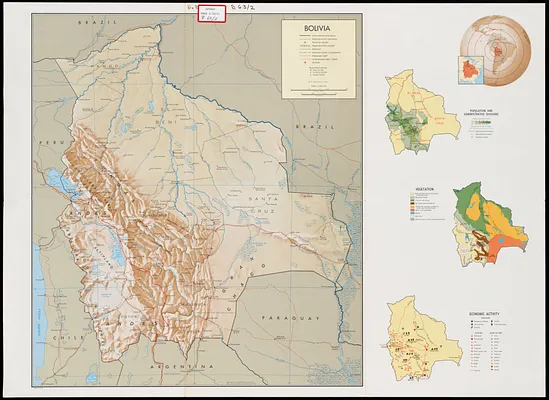Open the Economic Activity inset map

click(x=424, y=338)
